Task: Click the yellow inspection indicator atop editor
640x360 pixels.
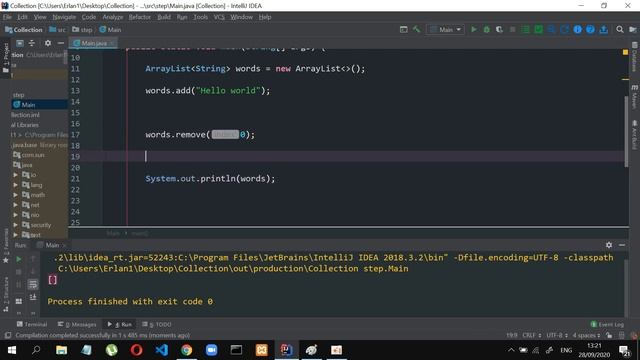Action: (x=625, y=52)
